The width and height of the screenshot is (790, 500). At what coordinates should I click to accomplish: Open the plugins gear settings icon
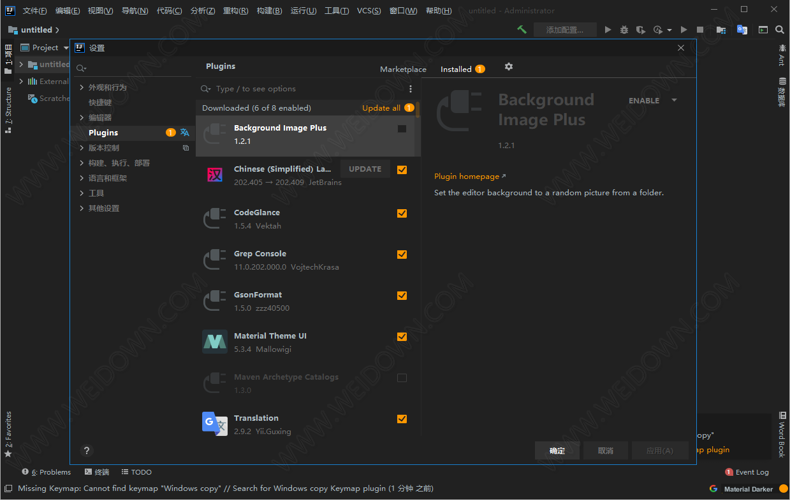(508, 67)
